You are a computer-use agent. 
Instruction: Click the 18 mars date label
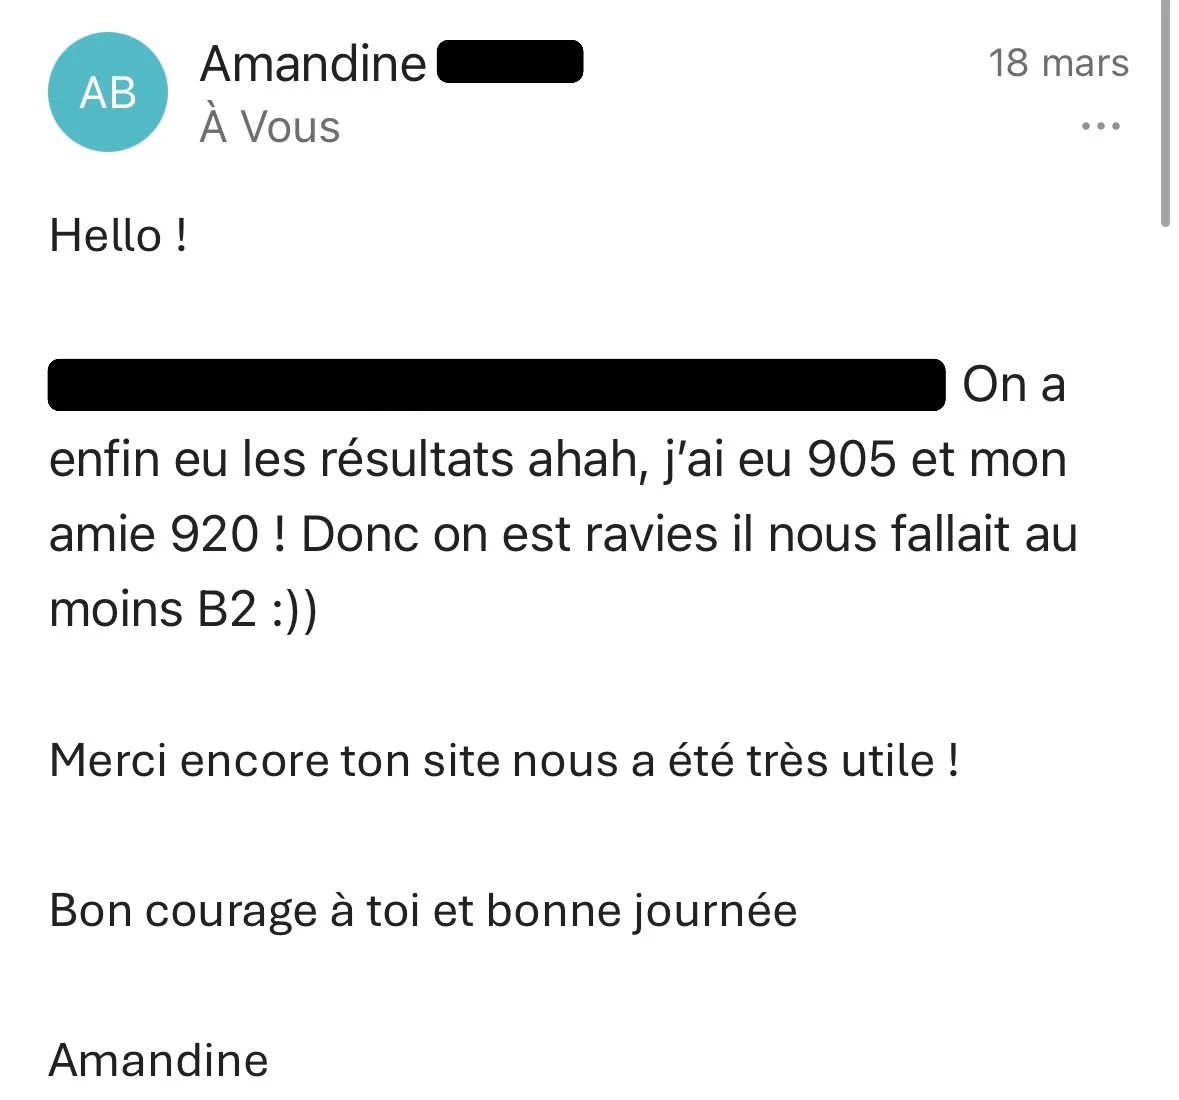[1059, 62]
